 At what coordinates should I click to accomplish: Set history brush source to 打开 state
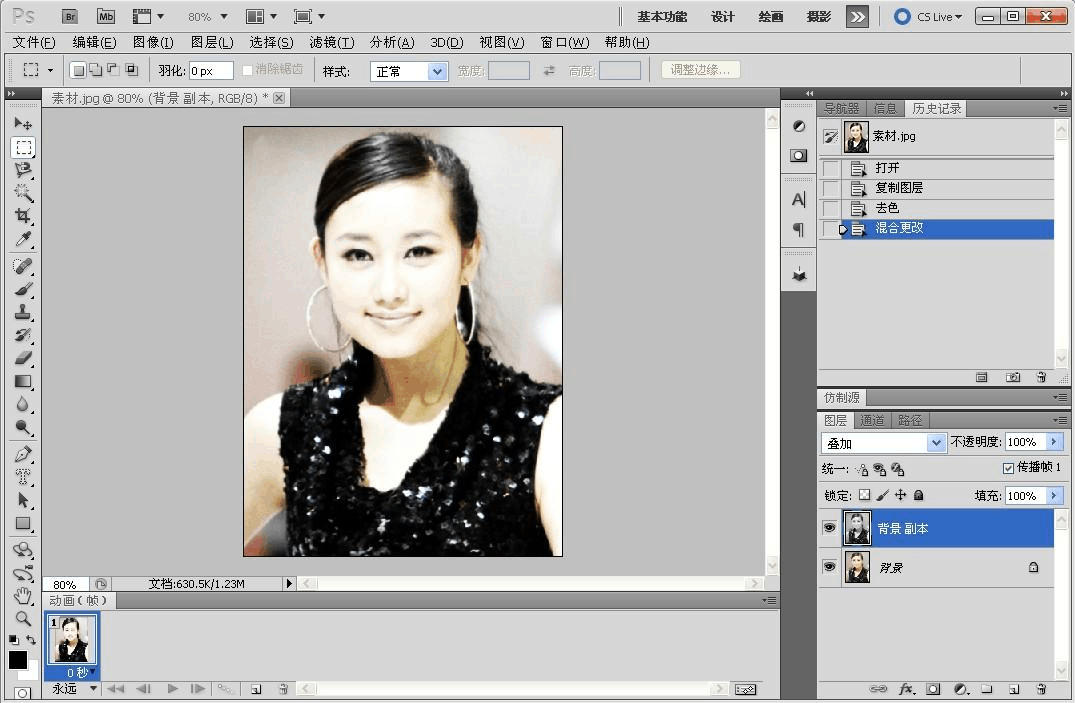[831, 168]
